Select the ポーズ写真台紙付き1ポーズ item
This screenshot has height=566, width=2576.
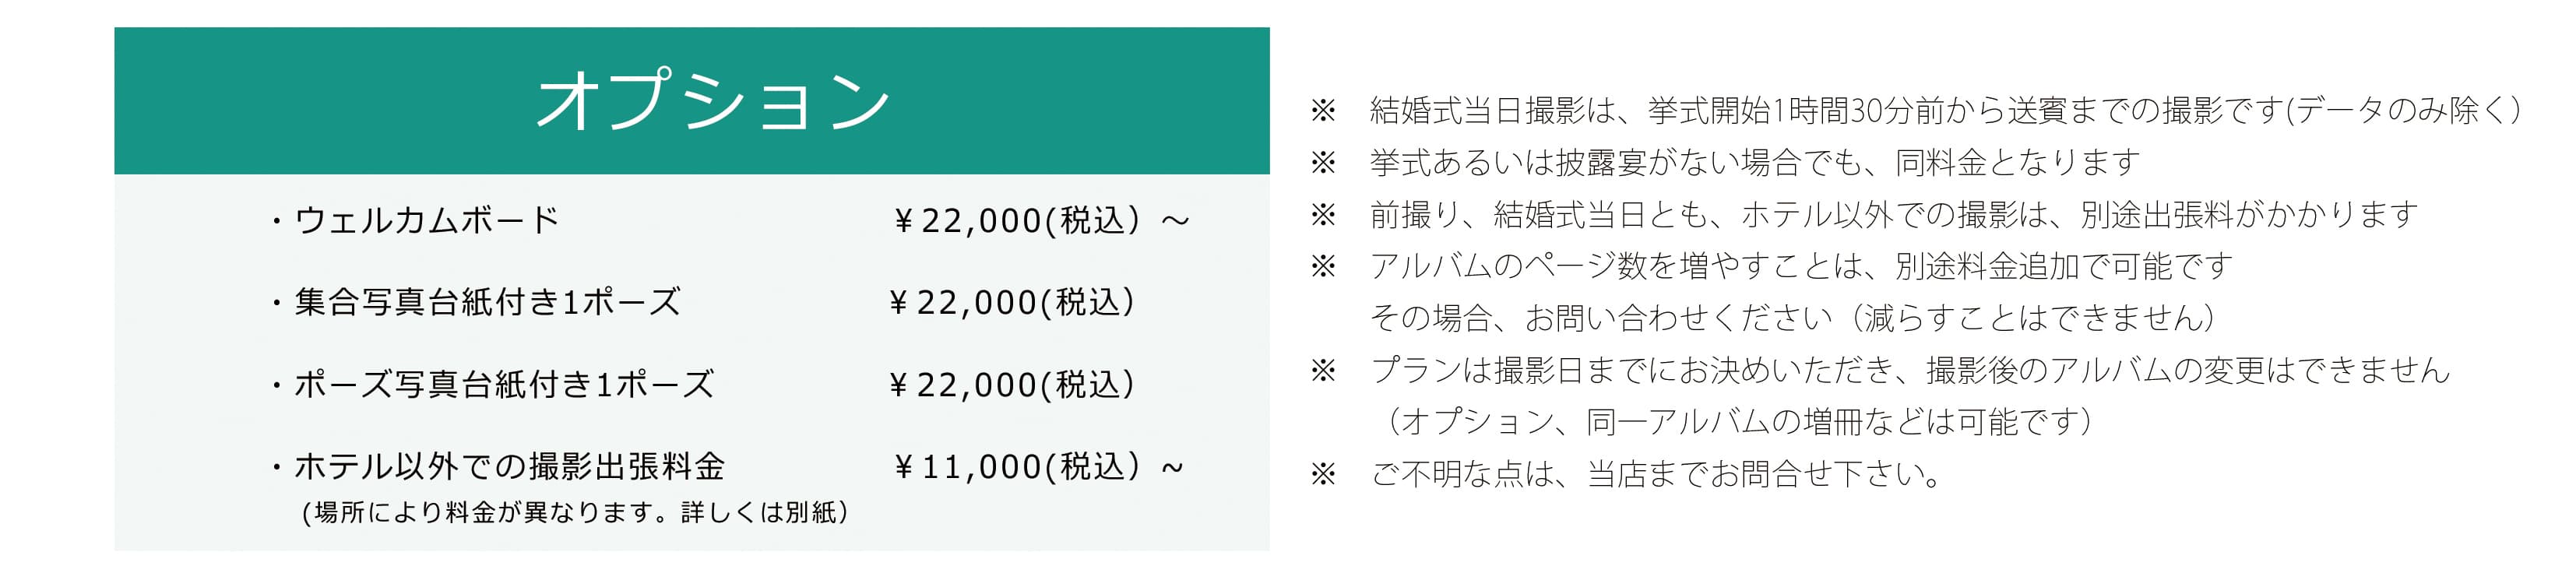pos(504,384)
